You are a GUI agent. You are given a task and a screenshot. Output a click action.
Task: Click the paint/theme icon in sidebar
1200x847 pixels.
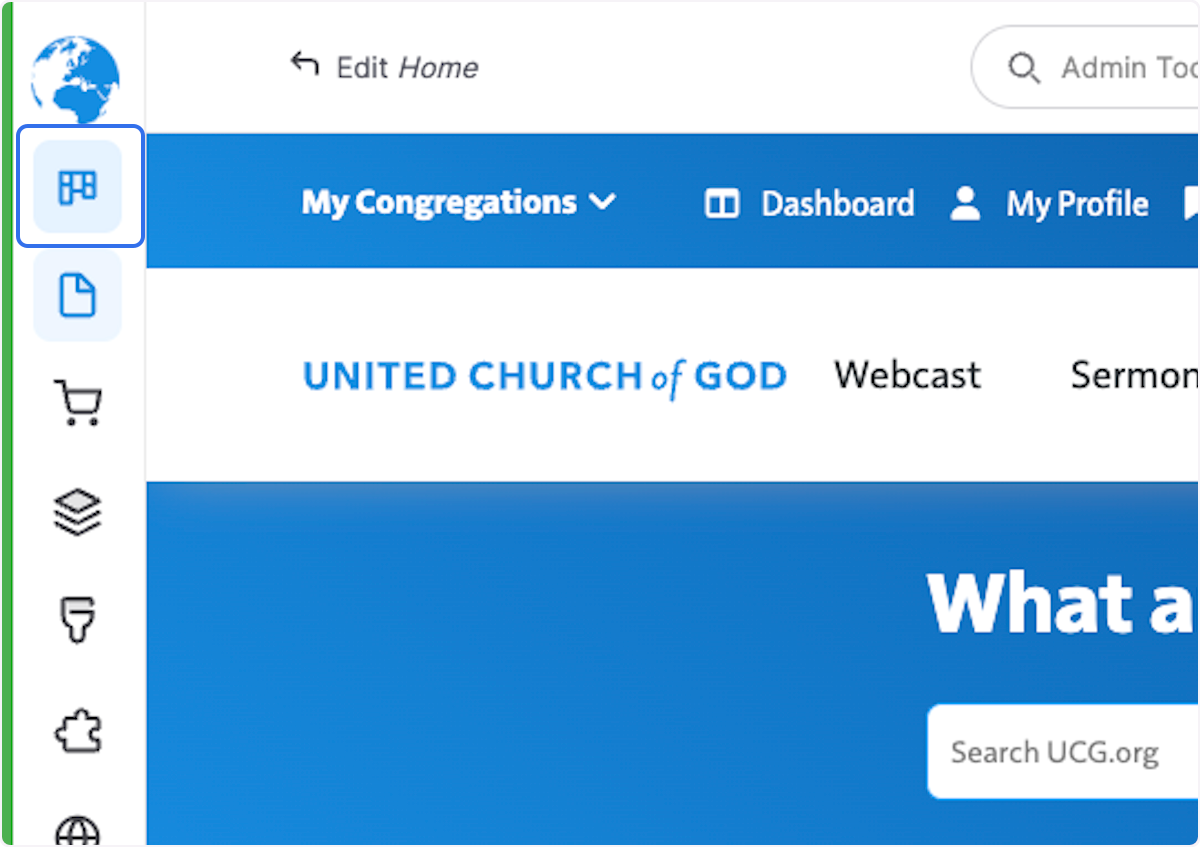(78, 620)
